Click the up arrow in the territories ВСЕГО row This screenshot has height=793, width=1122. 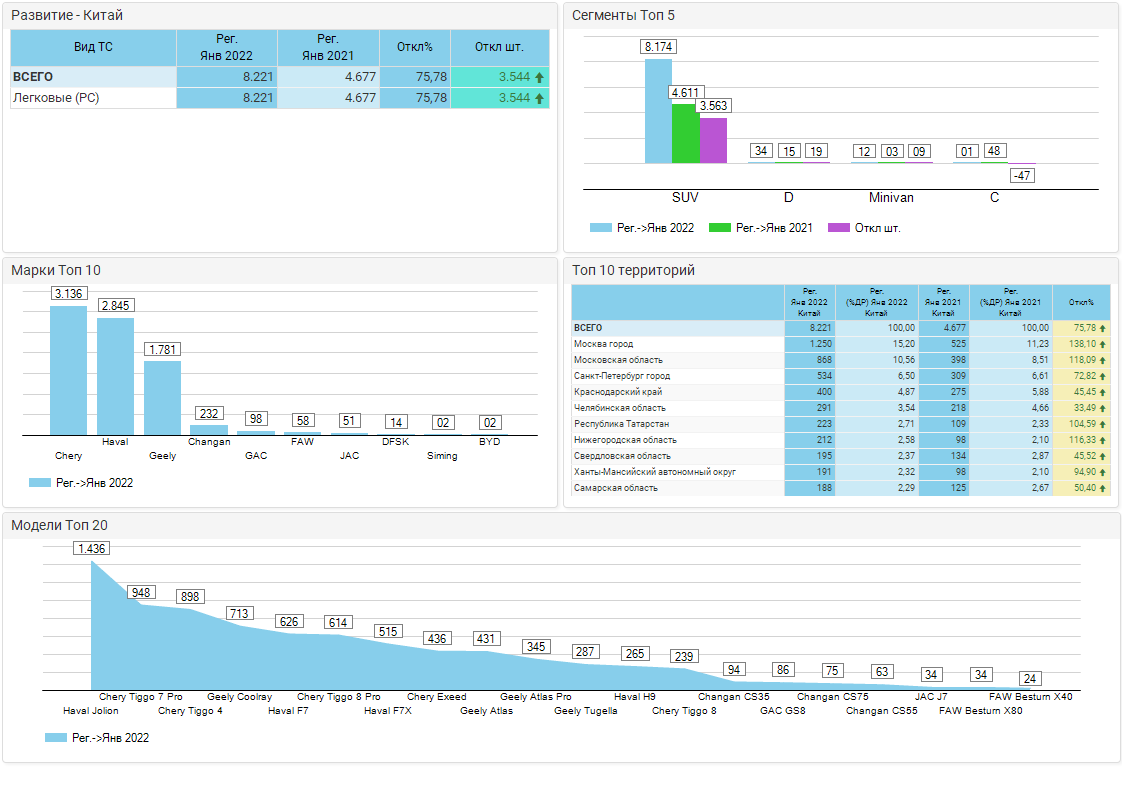[1103, 328]
